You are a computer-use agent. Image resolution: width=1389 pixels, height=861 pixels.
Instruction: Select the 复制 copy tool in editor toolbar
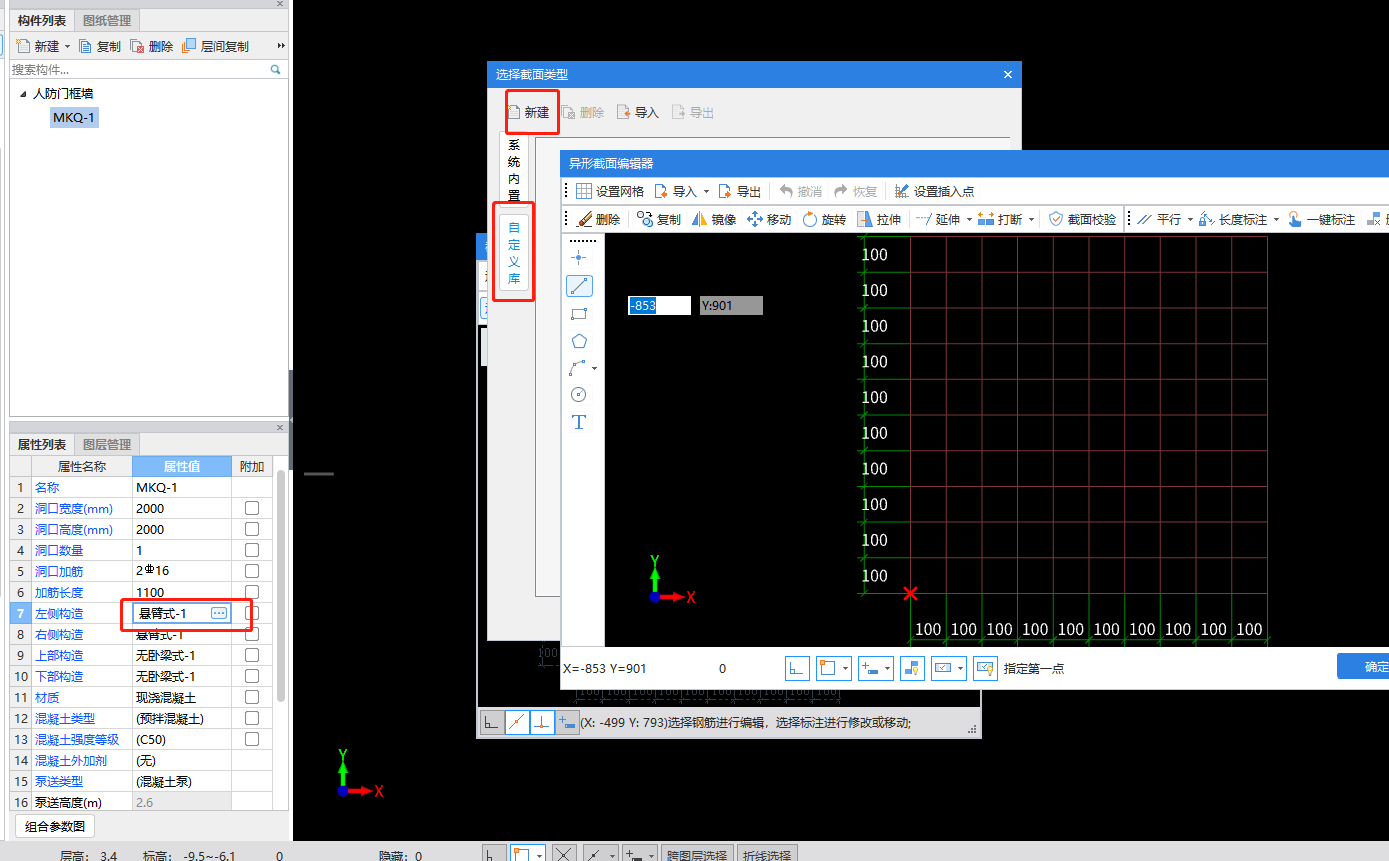[659, 219]
